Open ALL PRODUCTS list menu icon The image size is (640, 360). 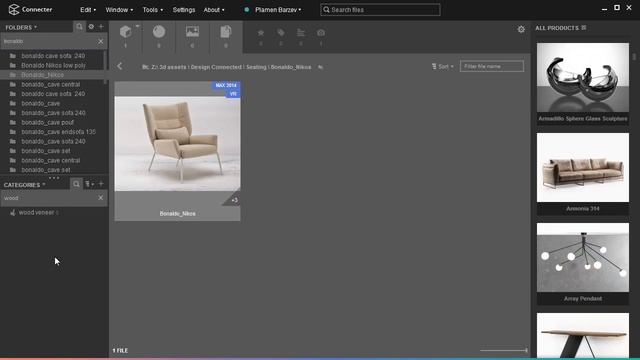point(584,27)
